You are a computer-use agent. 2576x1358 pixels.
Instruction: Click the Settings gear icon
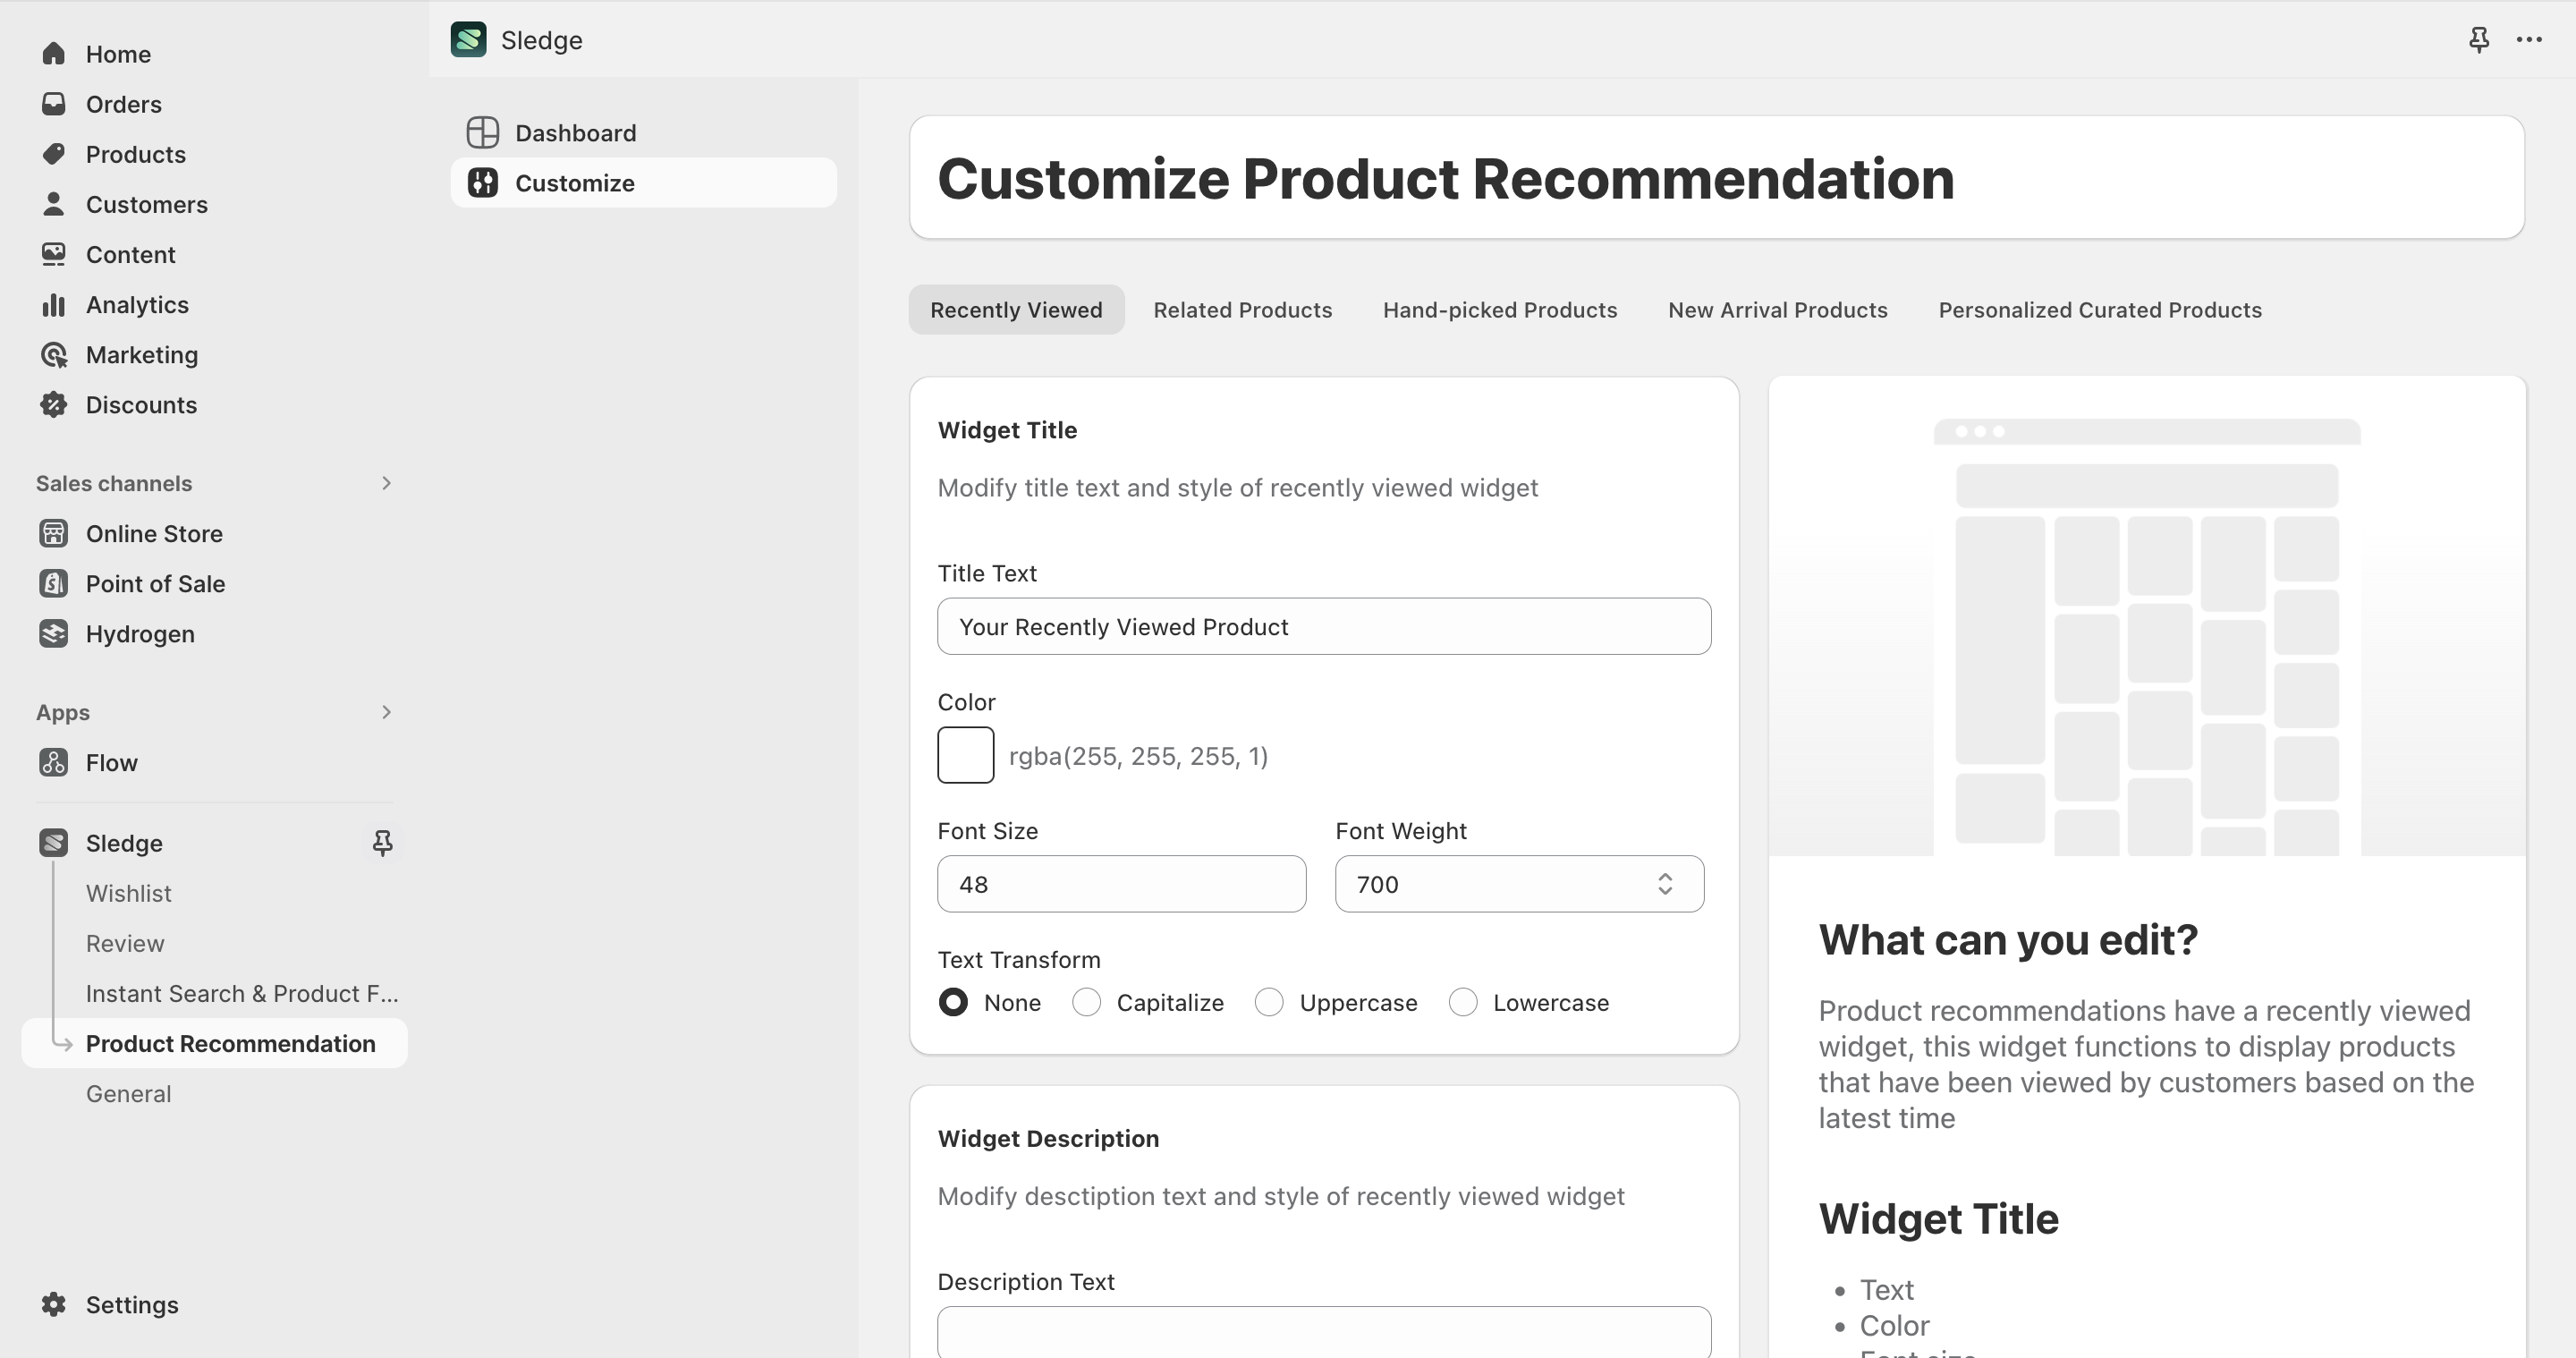pyautogui.click(x=54, y=1304)
